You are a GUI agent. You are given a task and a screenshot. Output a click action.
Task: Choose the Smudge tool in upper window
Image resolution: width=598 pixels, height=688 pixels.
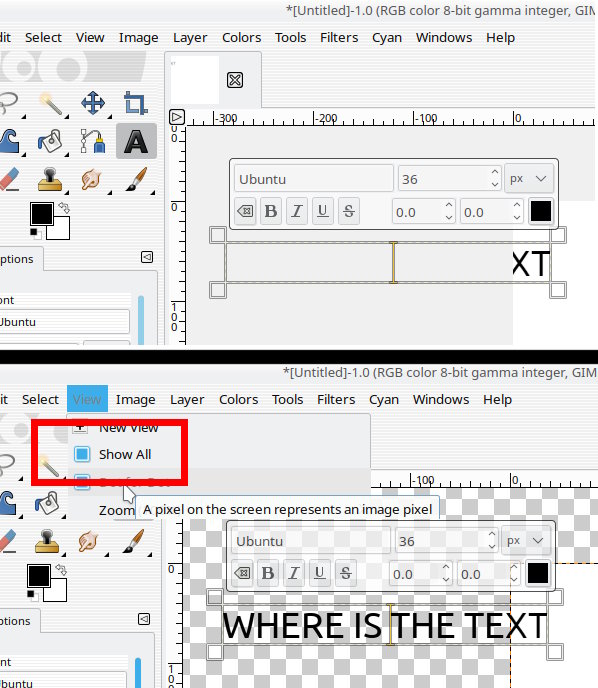click(x=92, y=179)
